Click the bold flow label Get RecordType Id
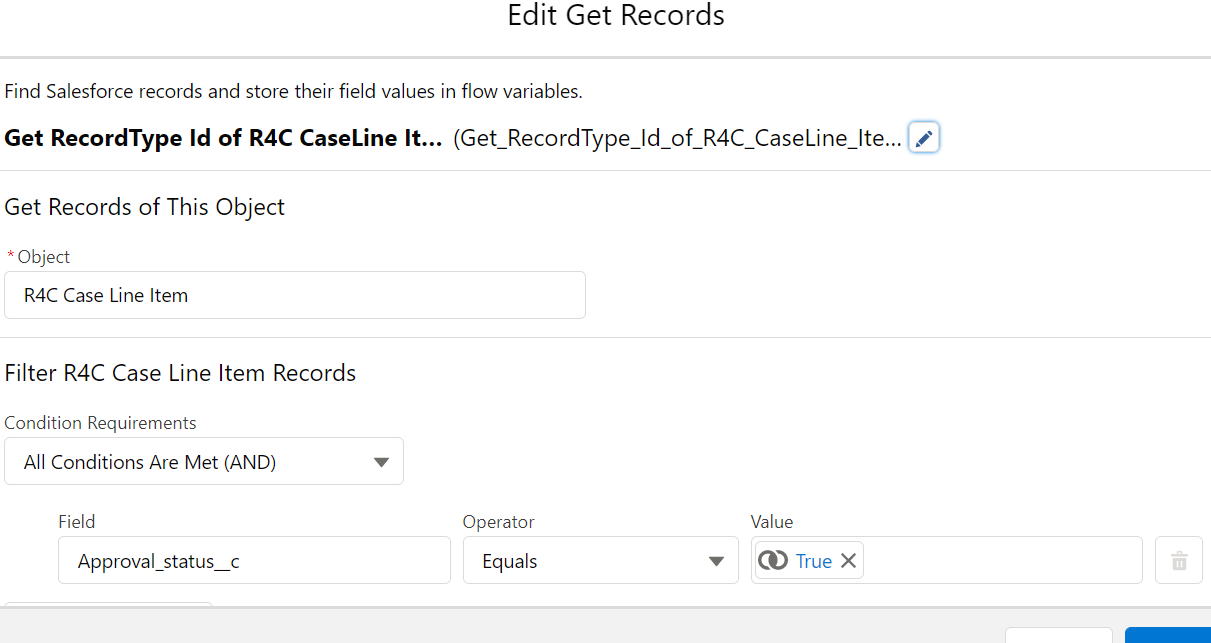Viewport: 1211px width, 643px height. point(223,138)
